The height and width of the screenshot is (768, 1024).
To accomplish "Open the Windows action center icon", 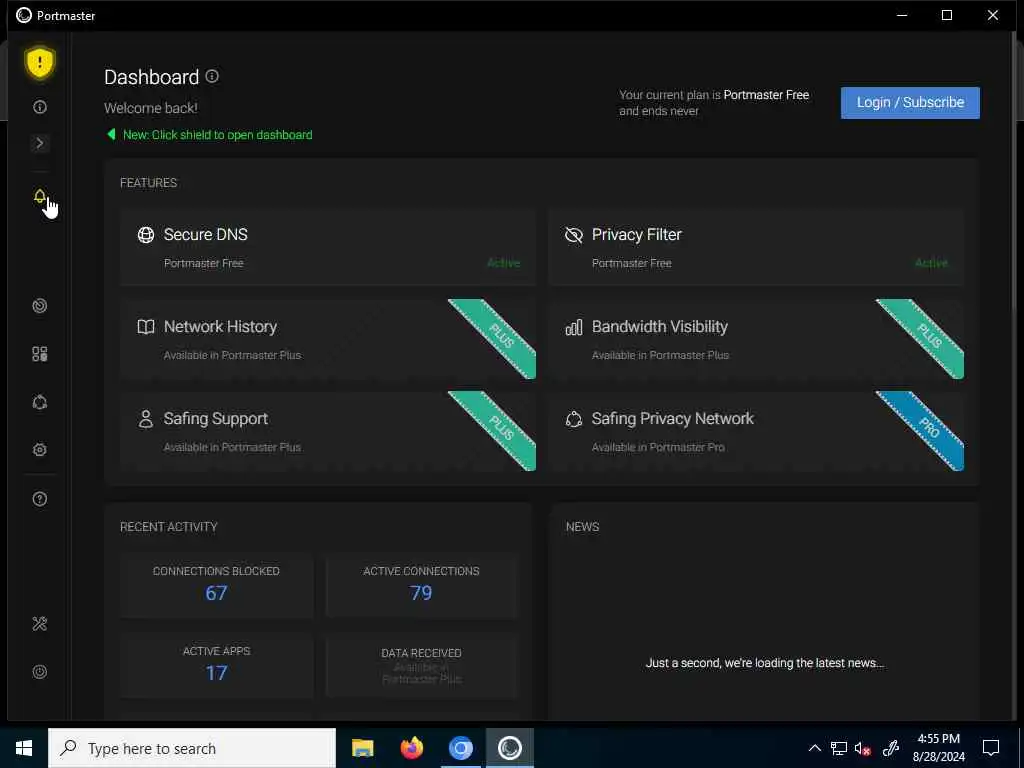I will pyautogui.click(x=991, y=748).
